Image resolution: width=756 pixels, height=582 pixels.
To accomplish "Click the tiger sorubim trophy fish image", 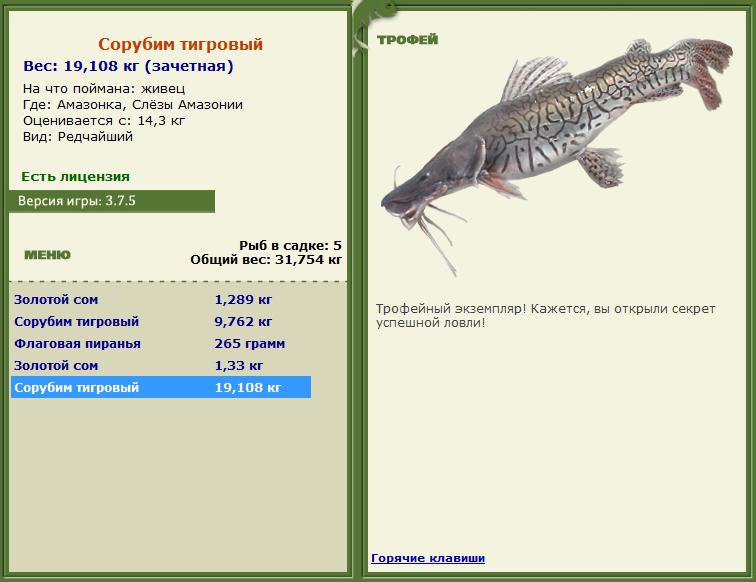I will 557,157.
